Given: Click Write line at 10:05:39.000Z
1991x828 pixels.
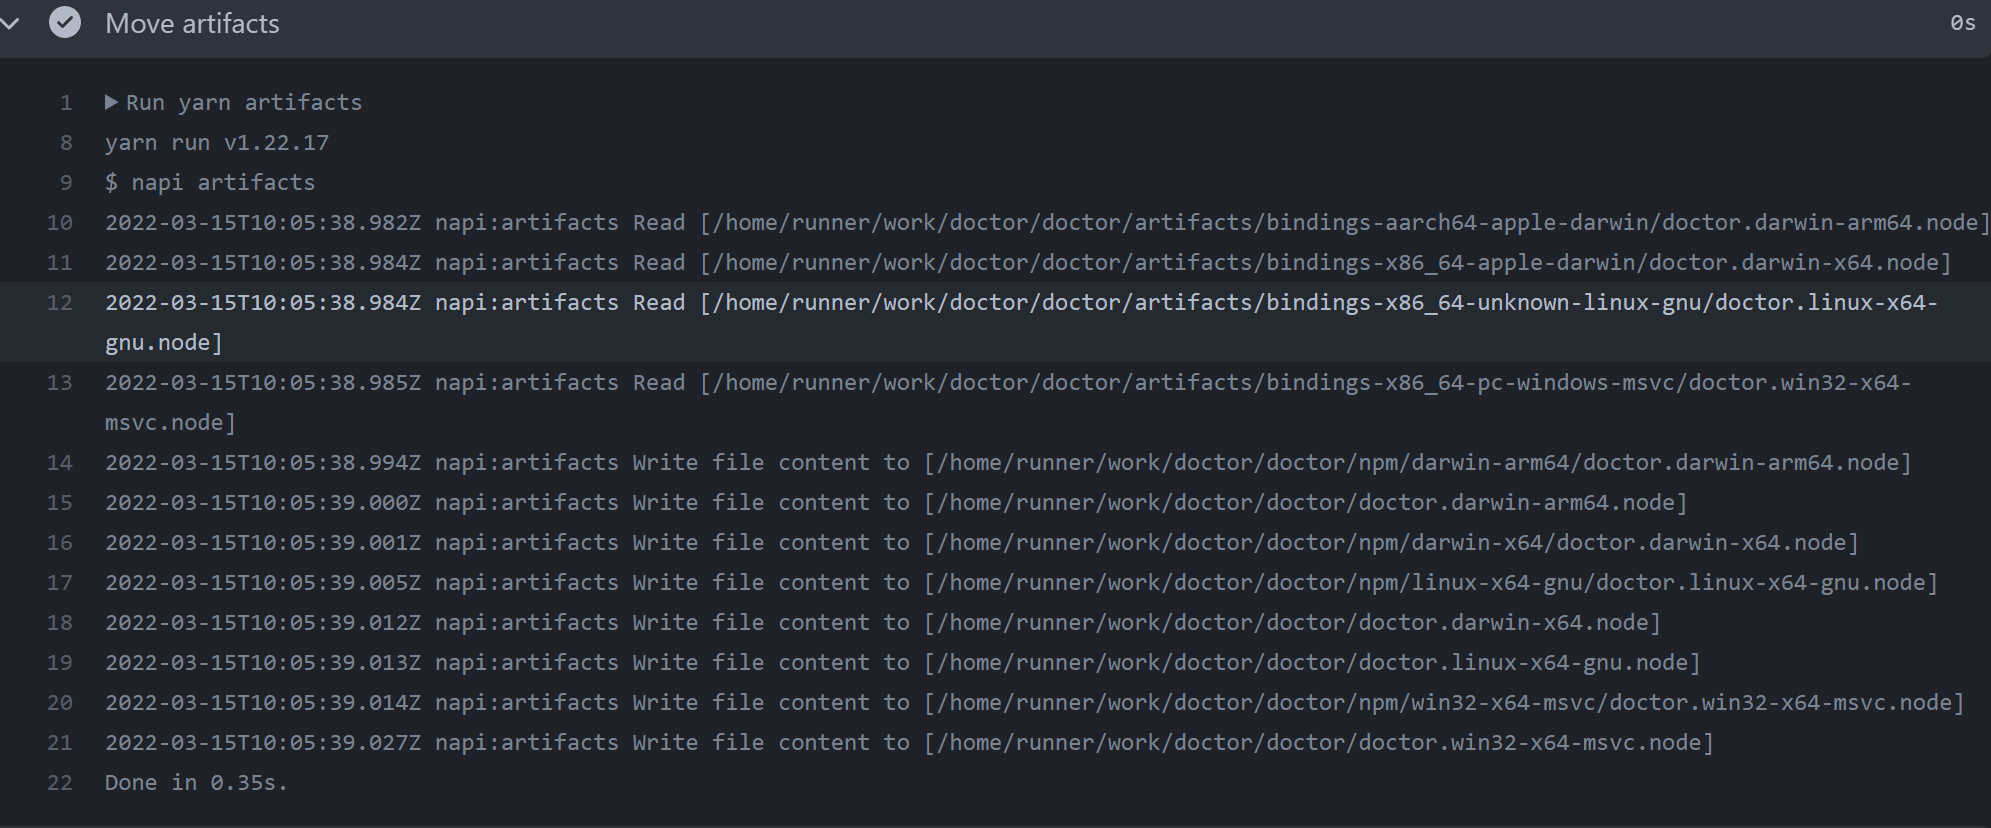Looking at the screenshot, I should pos(896,502).
